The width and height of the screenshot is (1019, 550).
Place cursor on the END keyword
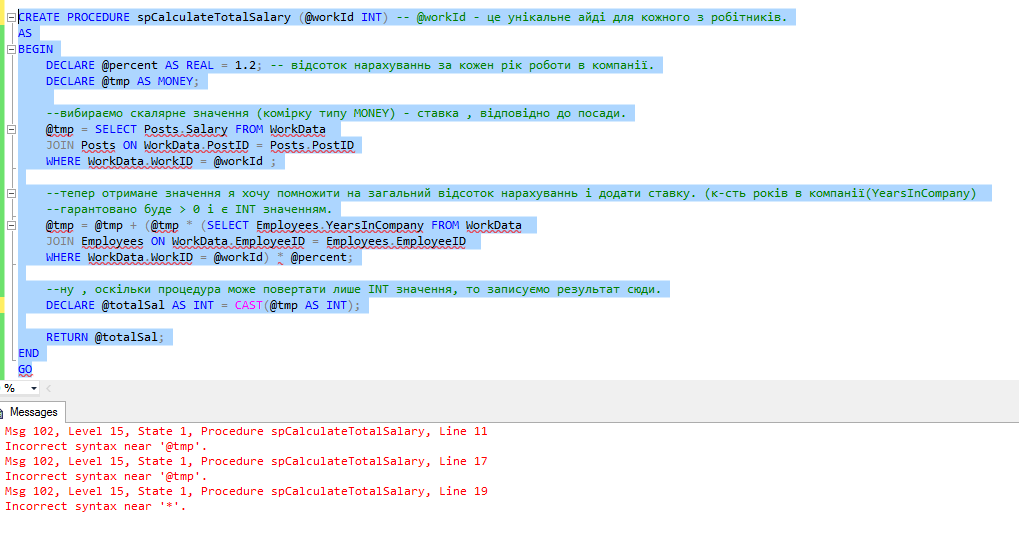[28, 353]
